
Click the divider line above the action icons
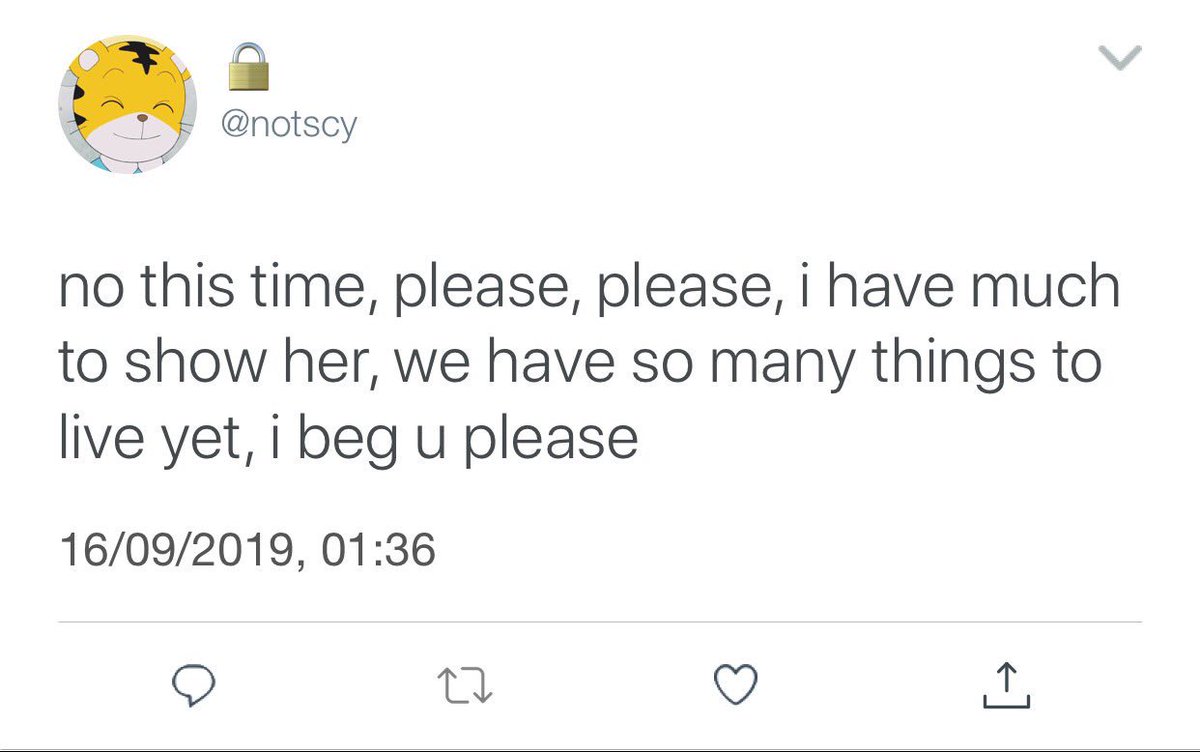pos(600,622)
